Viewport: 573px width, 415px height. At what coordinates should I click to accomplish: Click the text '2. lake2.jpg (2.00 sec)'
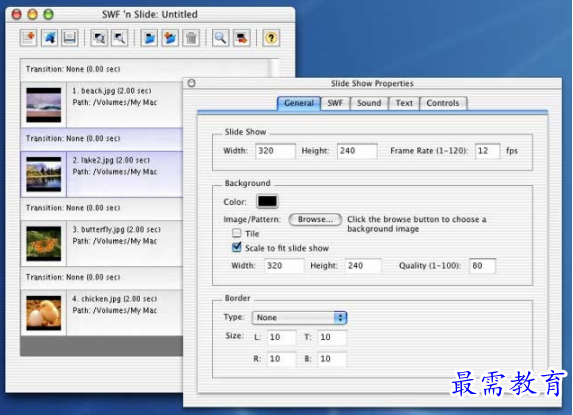point(111,160)
